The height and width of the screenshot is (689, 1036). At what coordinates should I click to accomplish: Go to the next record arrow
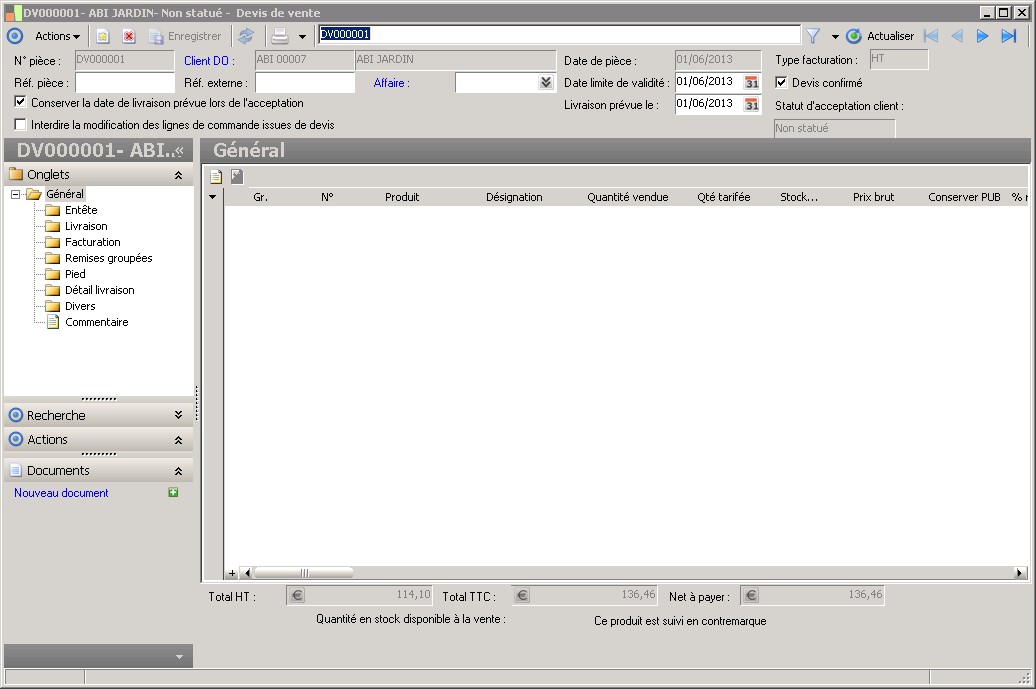(982, 36)
